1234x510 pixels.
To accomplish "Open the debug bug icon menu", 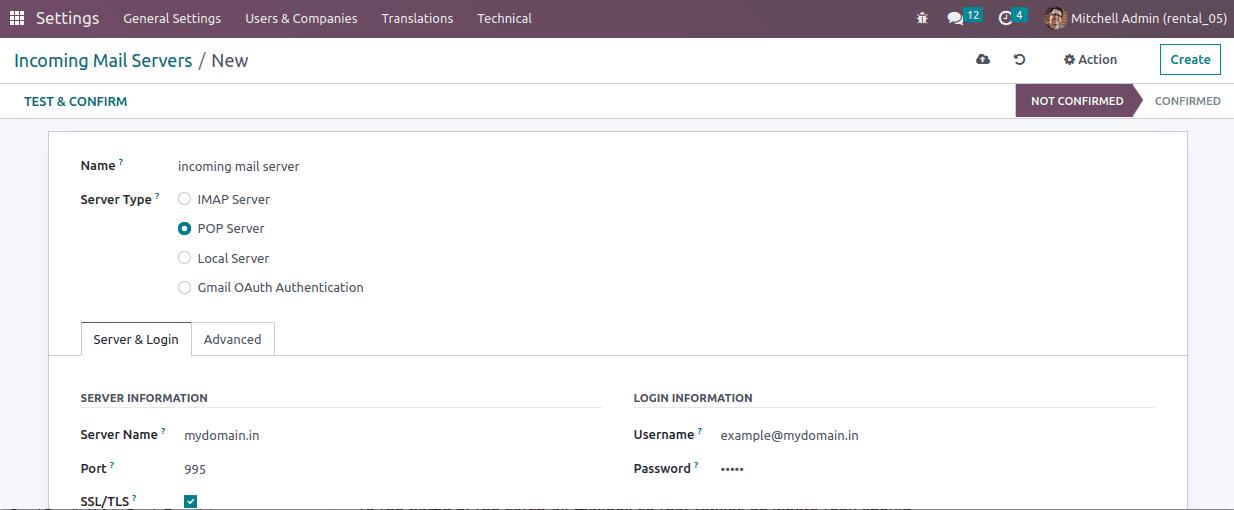I will [x=922, y=18].
